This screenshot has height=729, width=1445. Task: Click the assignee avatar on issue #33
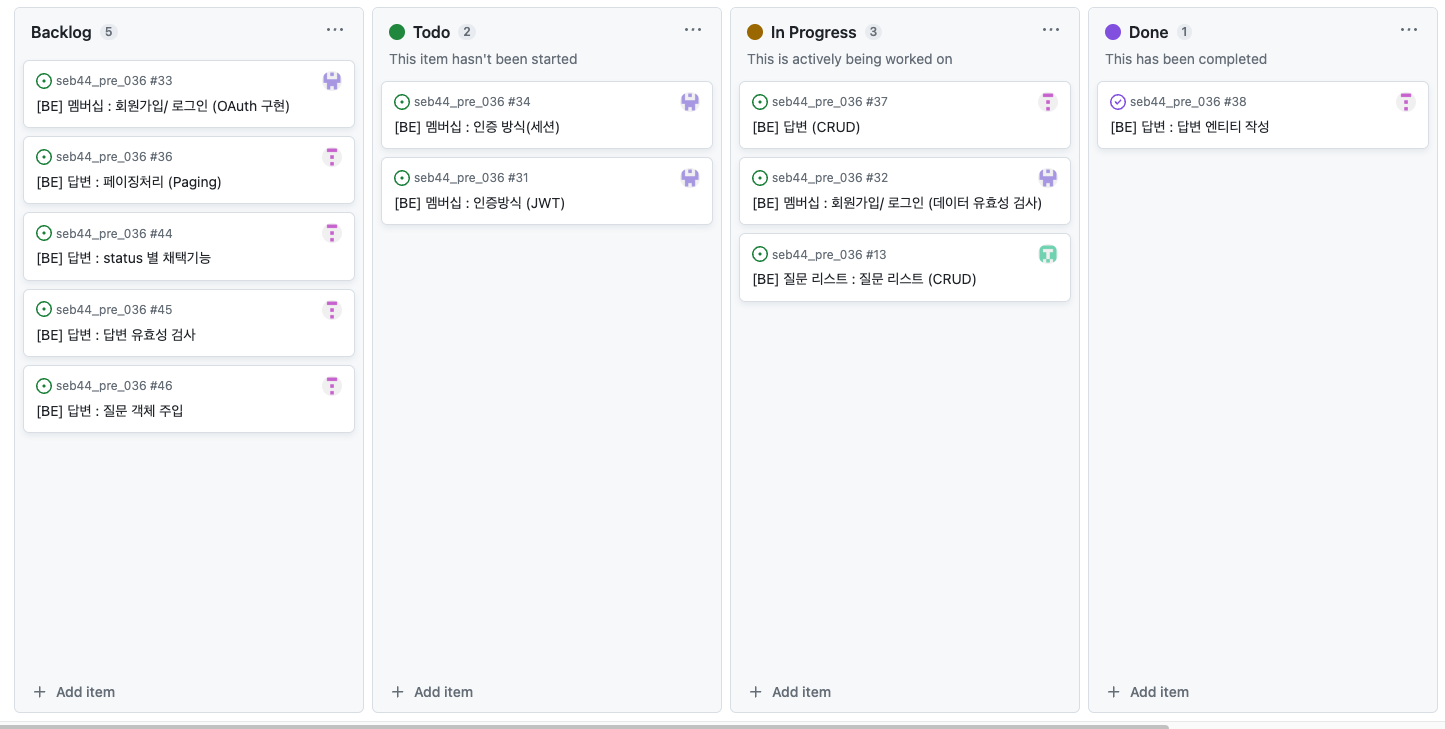coord(332,81)
